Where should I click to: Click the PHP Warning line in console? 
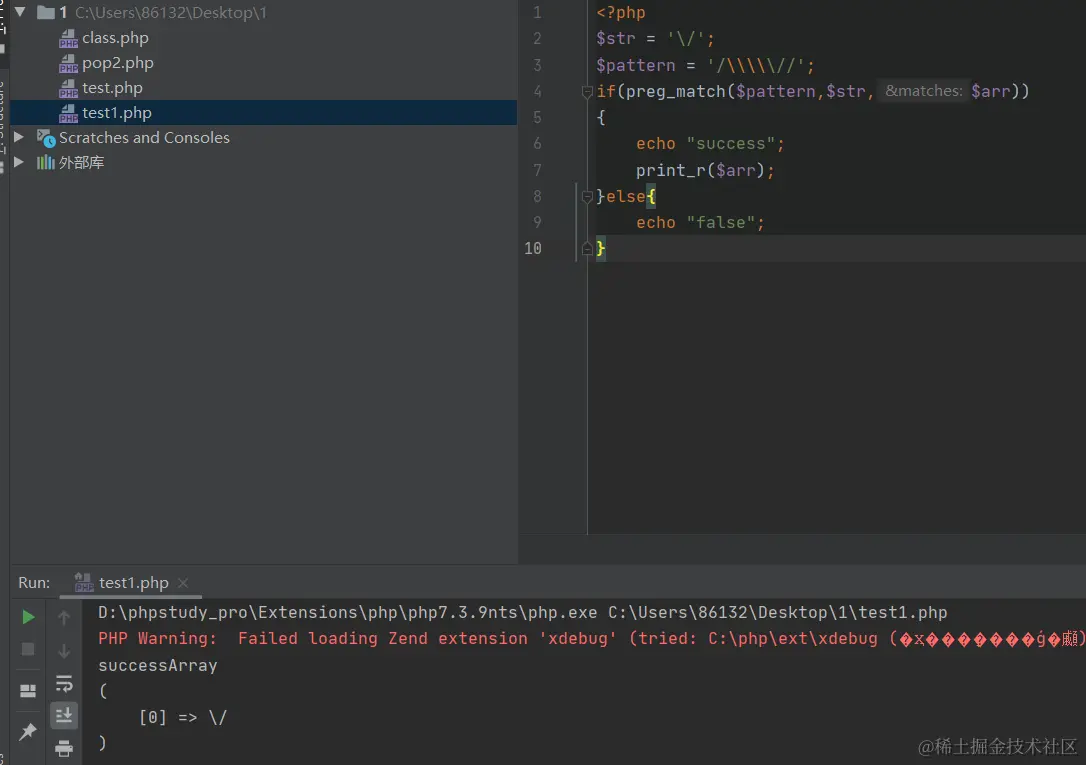591,638
